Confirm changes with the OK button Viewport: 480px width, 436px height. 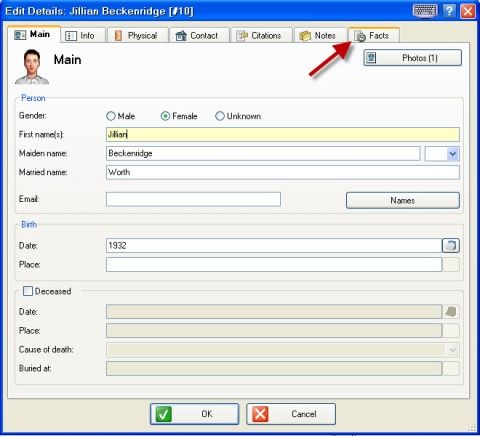point(194,414)
